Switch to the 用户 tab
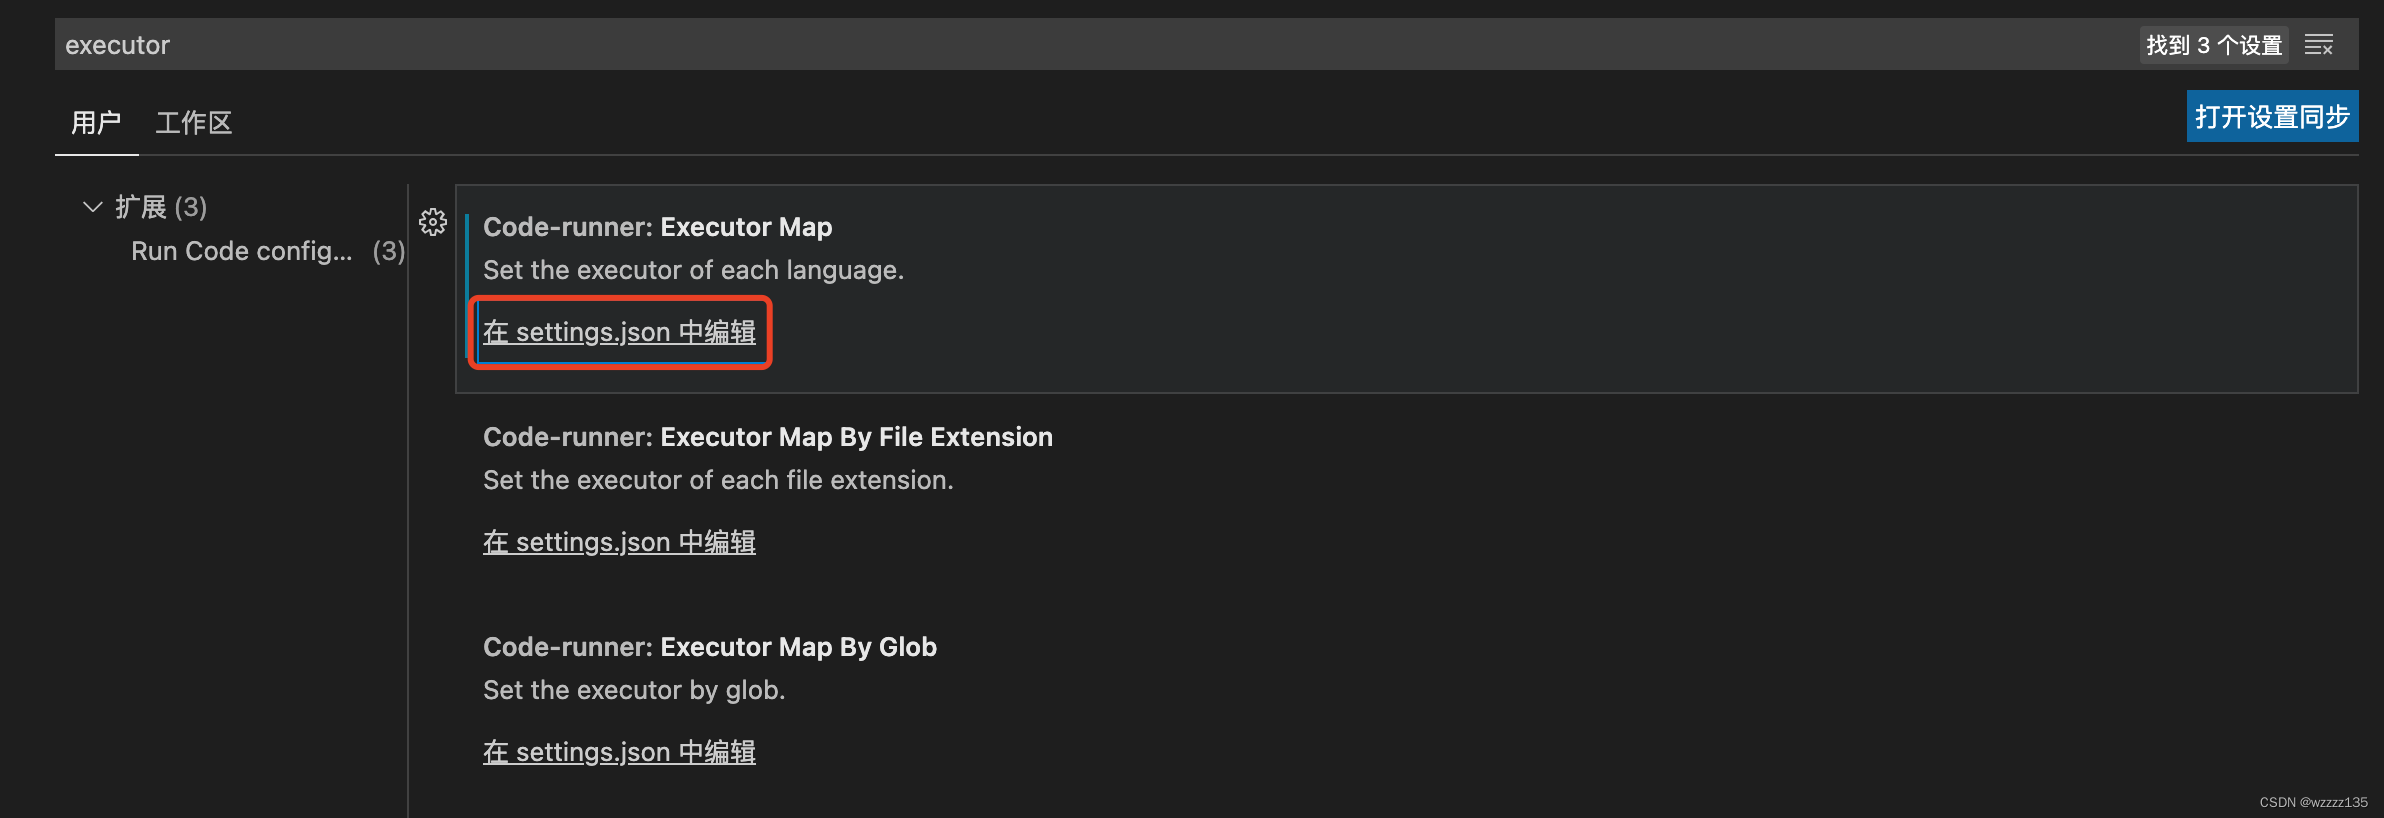Image resolution: width=2384 pixels, height=818 pixels. pyautogui.click(x=96, y=123)
